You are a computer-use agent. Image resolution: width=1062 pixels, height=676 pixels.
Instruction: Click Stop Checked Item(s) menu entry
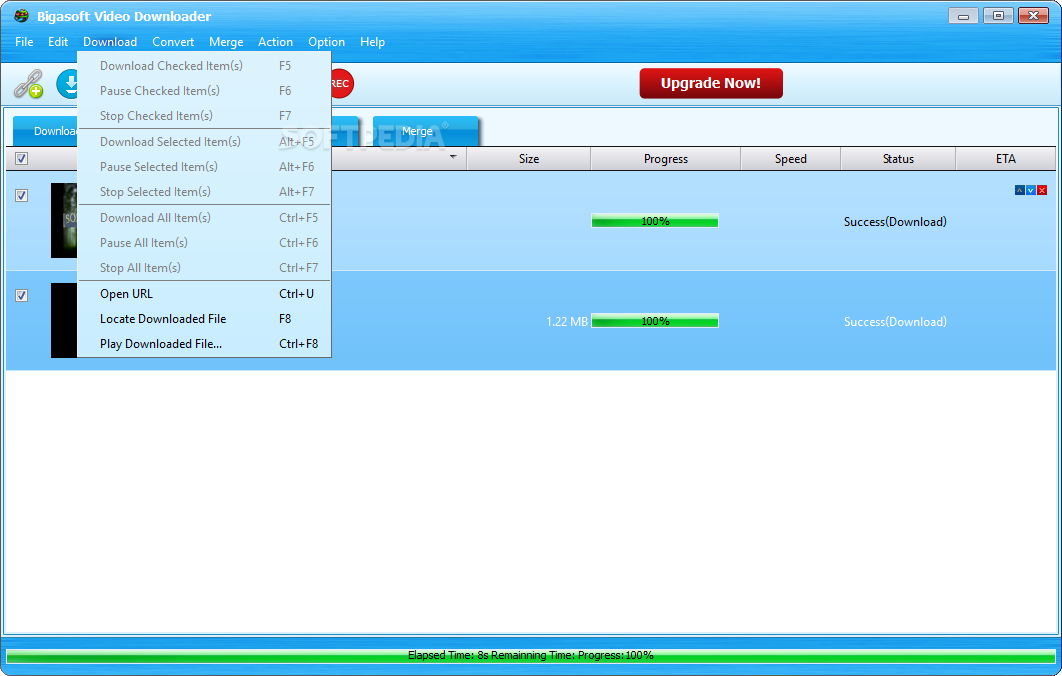point(205,116)
